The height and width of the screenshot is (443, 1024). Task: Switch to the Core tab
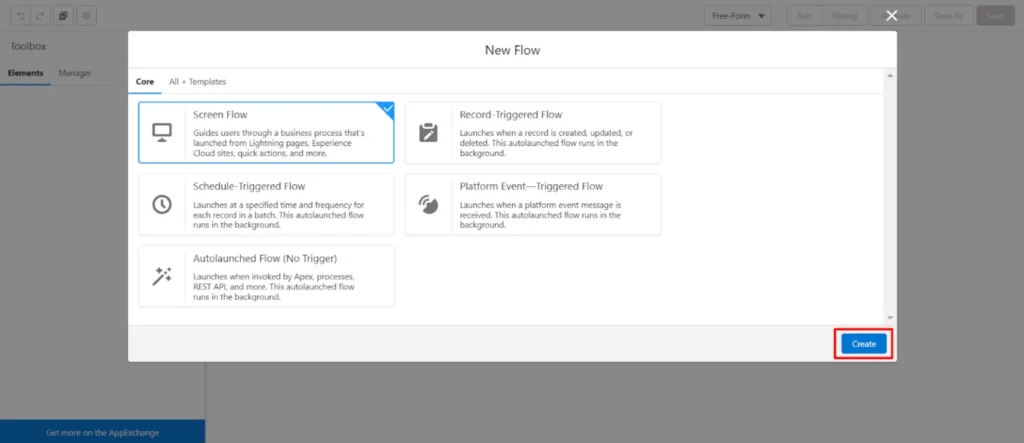click(145, 82)
